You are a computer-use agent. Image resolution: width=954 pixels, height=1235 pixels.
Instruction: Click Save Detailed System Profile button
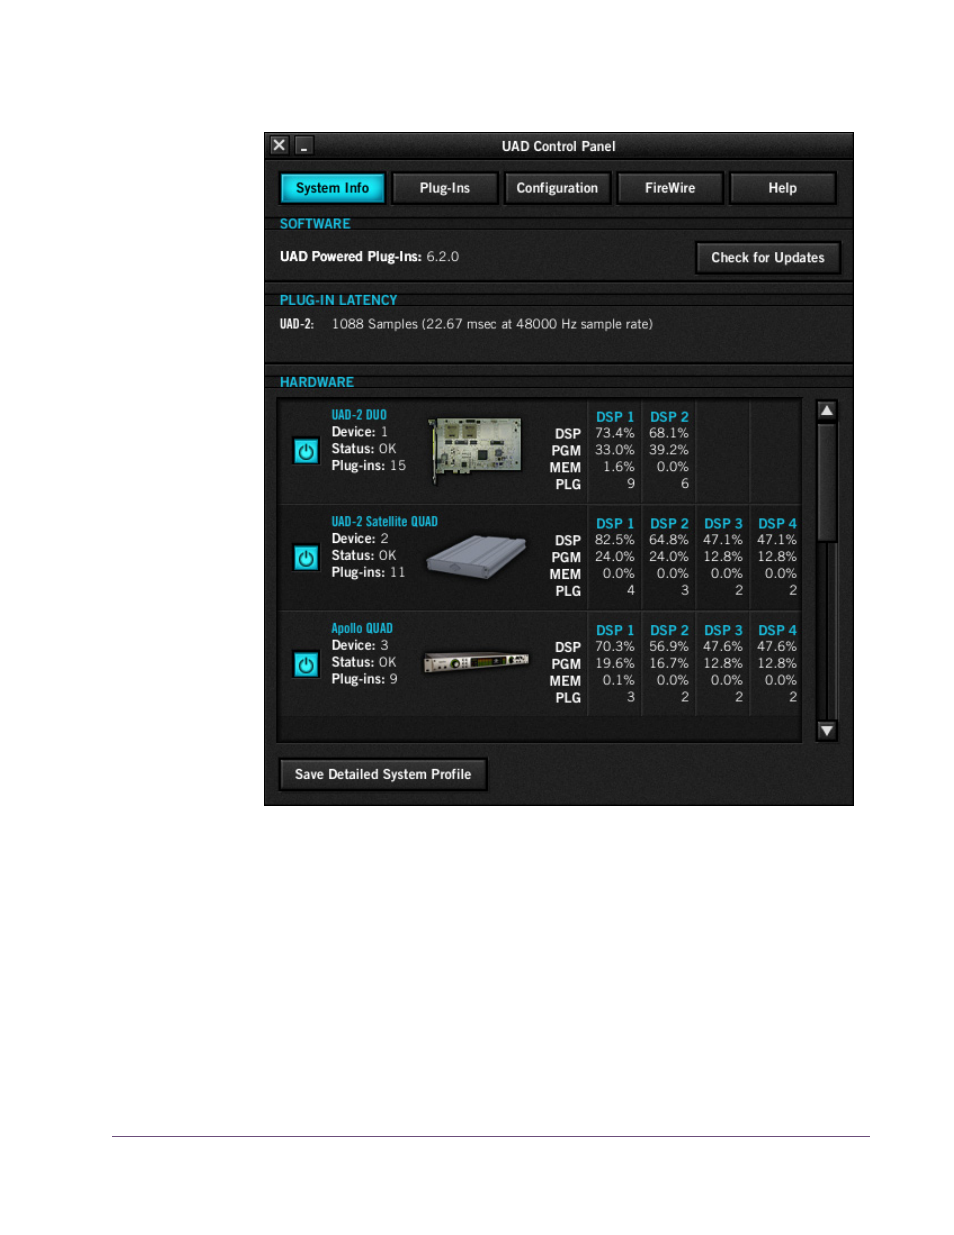(383, 775)
